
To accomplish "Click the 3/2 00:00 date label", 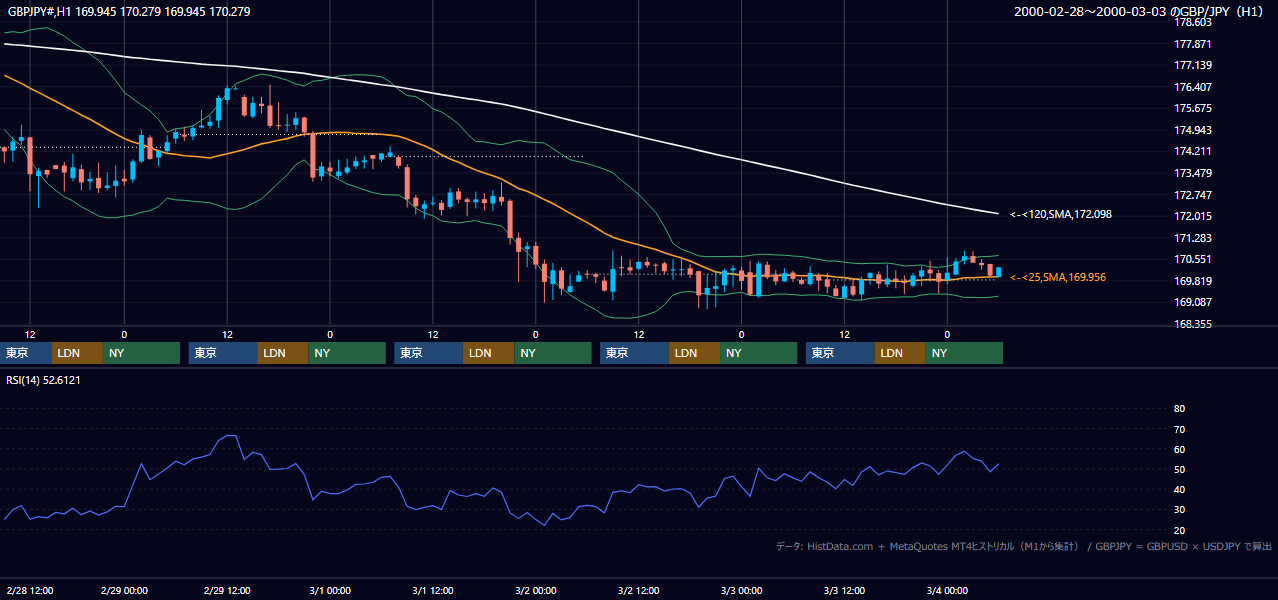I will coord(535,590).
